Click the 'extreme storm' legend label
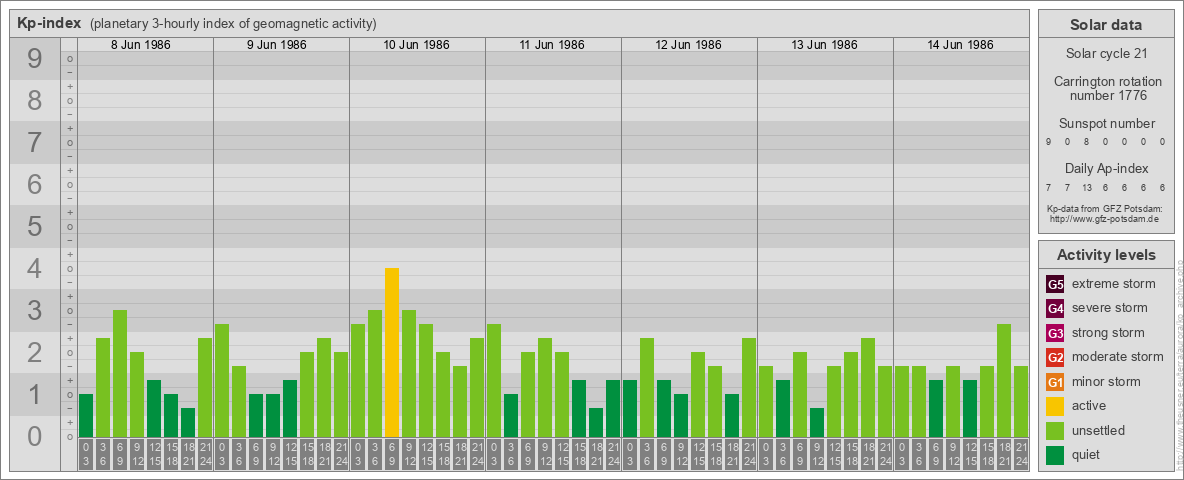This screenshot has width=1184, height=480. tap(1114, 284)
